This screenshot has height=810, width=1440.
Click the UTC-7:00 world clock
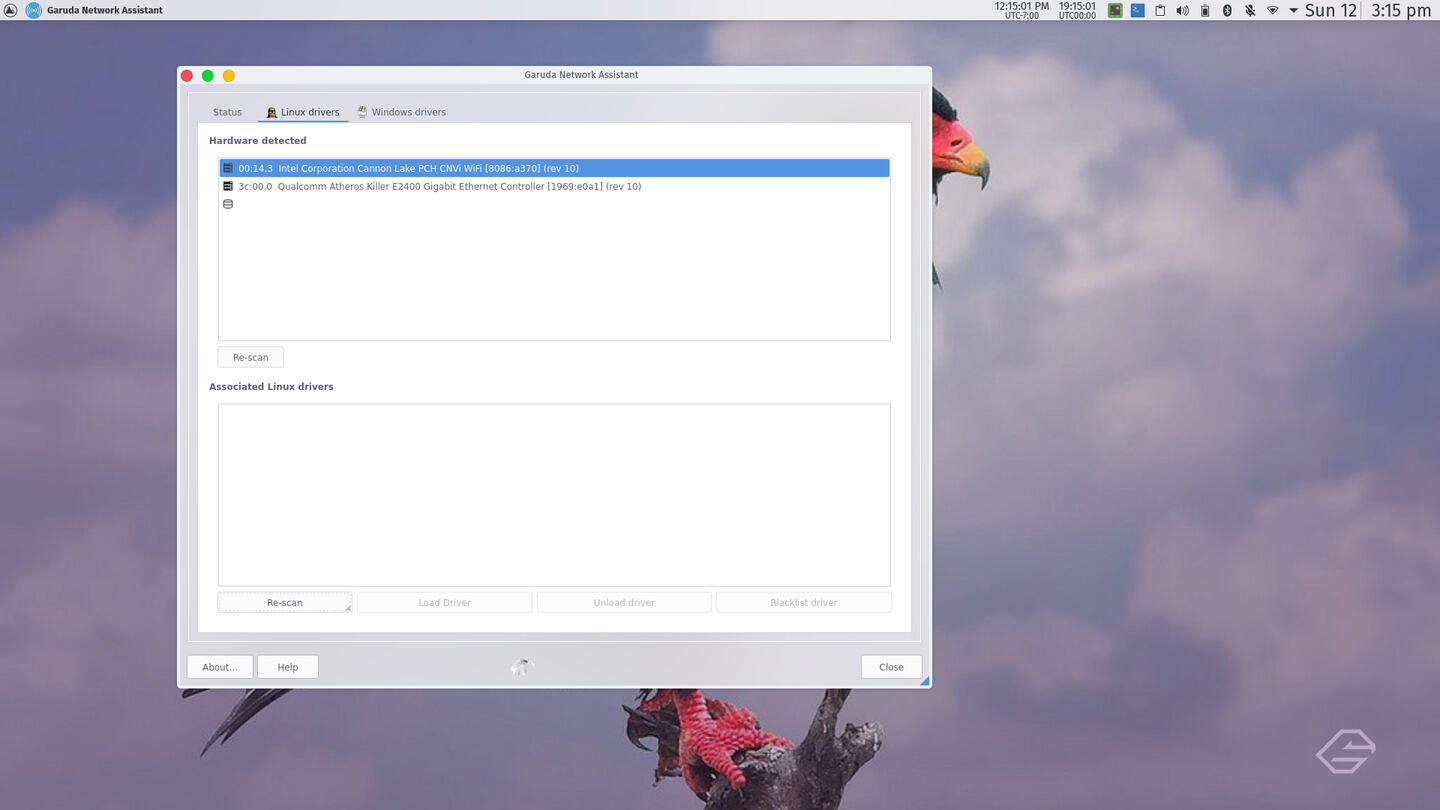pyautogui.click(x=1022, y=10)
